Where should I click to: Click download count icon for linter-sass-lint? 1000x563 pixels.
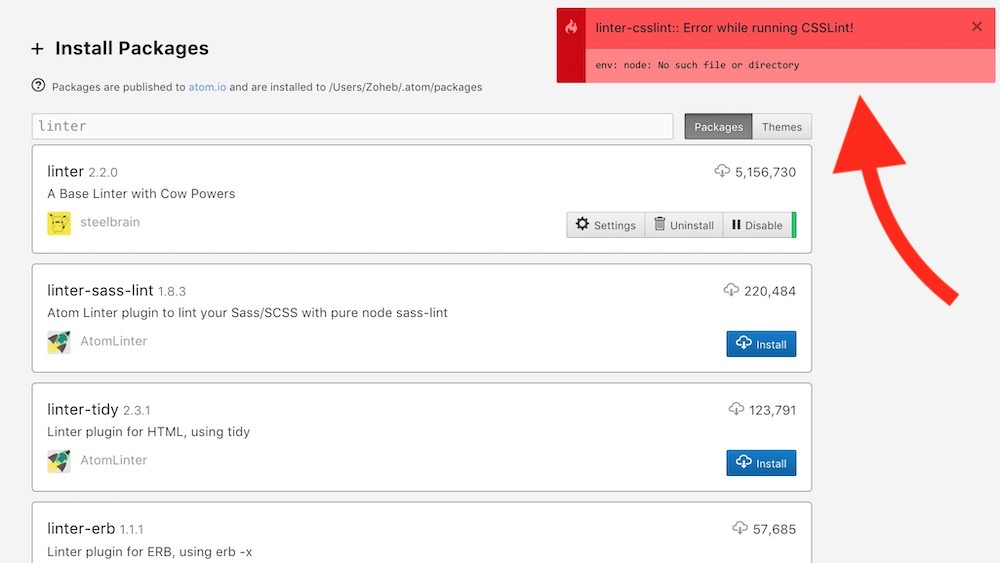731,290
